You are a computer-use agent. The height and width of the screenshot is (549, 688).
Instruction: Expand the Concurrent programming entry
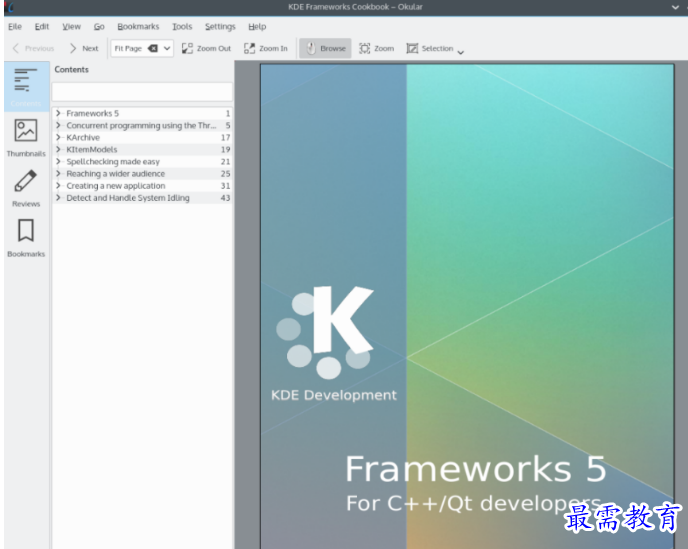point(58,125)
